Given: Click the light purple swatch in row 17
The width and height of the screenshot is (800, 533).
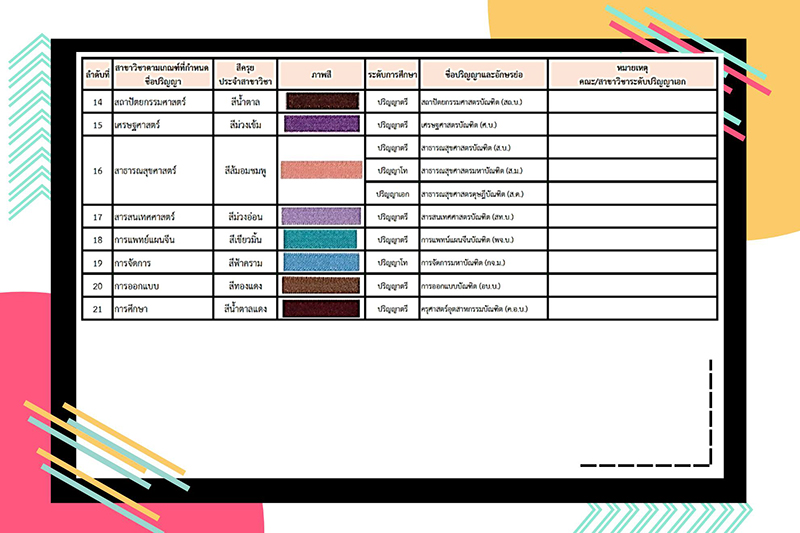Looking at the screenshot, I should coord(322,216).
